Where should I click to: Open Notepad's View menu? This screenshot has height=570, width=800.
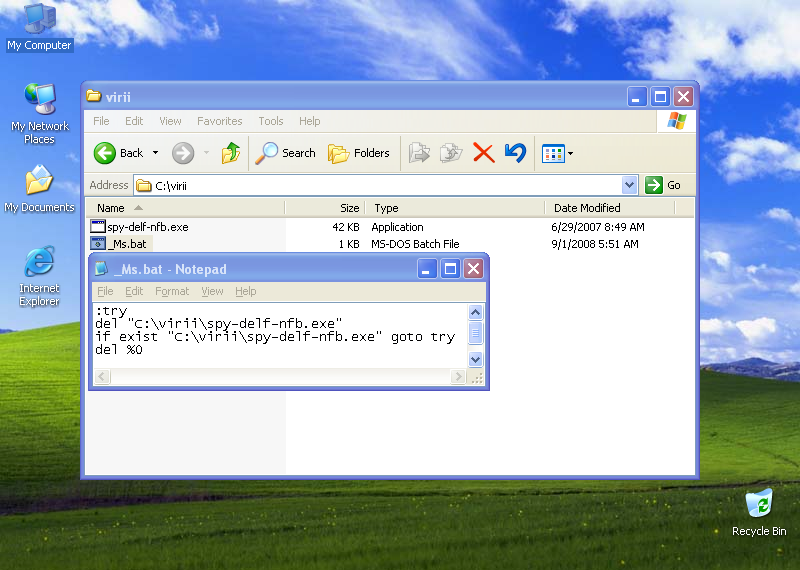[212, 291]
